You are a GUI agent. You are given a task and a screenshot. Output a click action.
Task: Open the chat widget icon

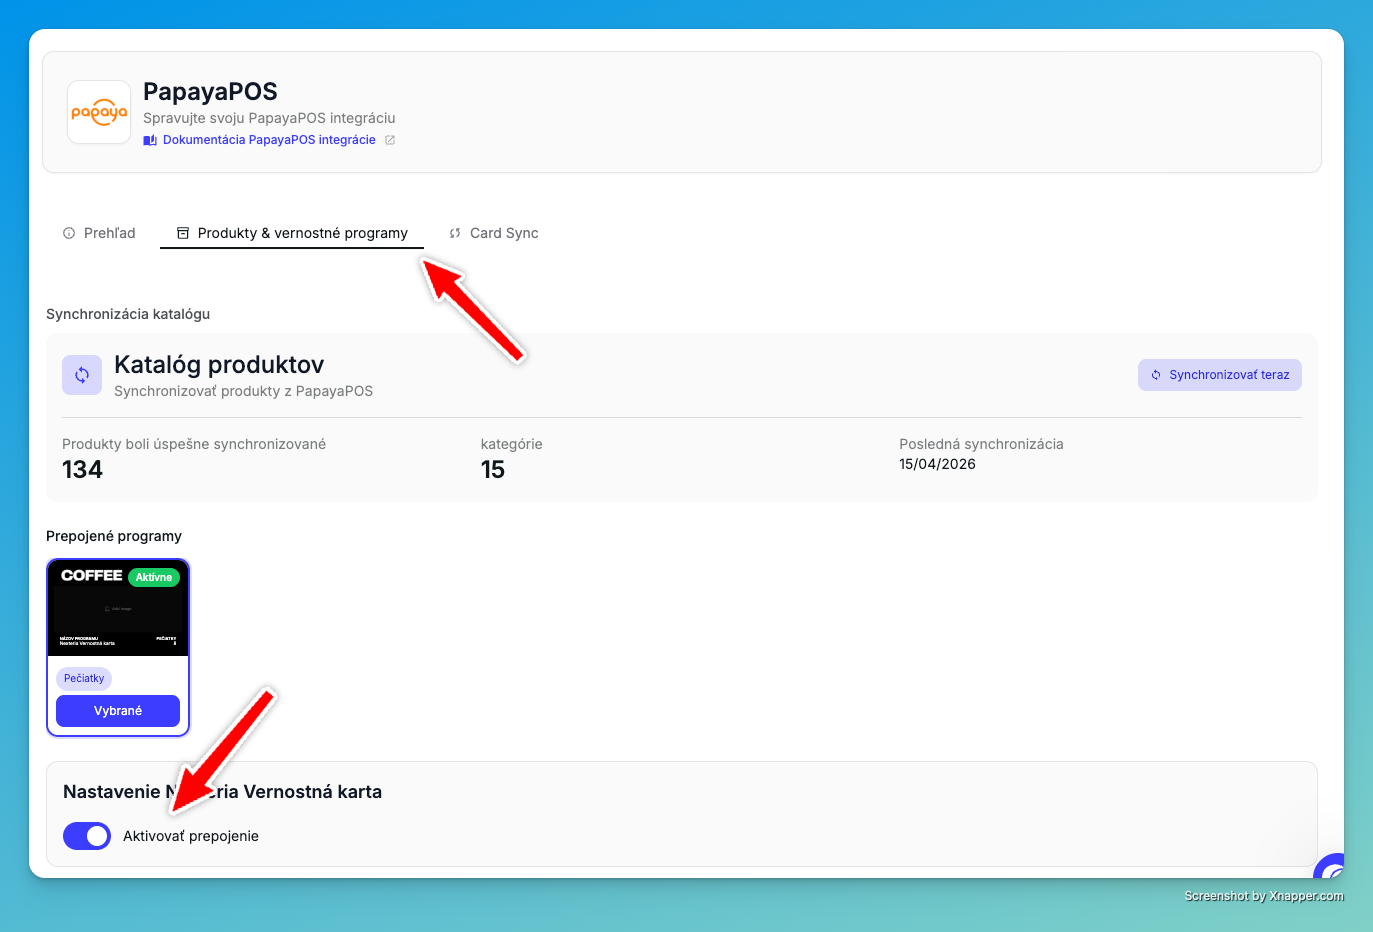tap(1331, 866)
